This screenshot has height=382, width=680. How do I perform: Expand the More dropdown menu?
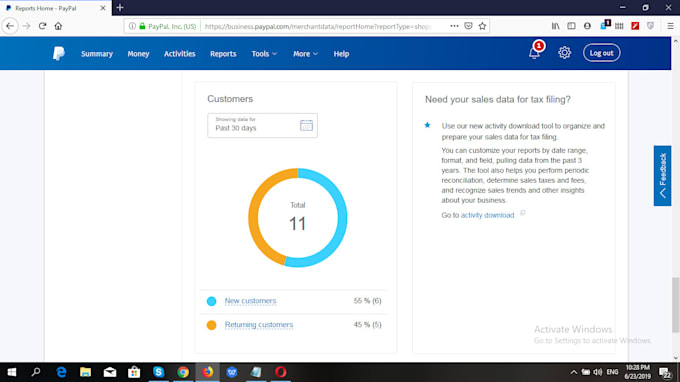pyautogui.click(x=305, y=54)
